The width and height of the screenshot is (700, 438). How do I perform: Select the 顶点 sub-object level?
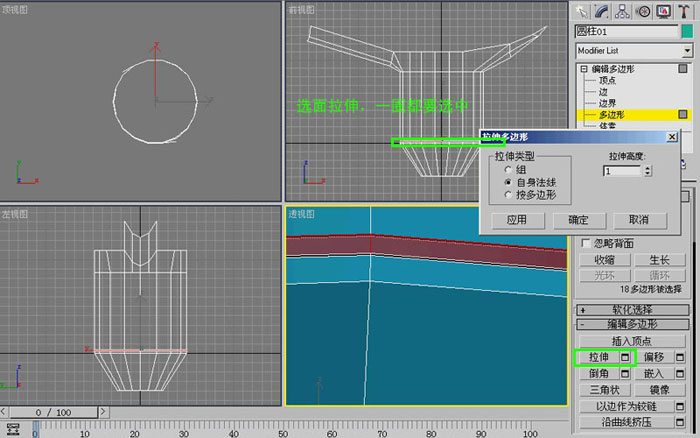click(607, 80)
